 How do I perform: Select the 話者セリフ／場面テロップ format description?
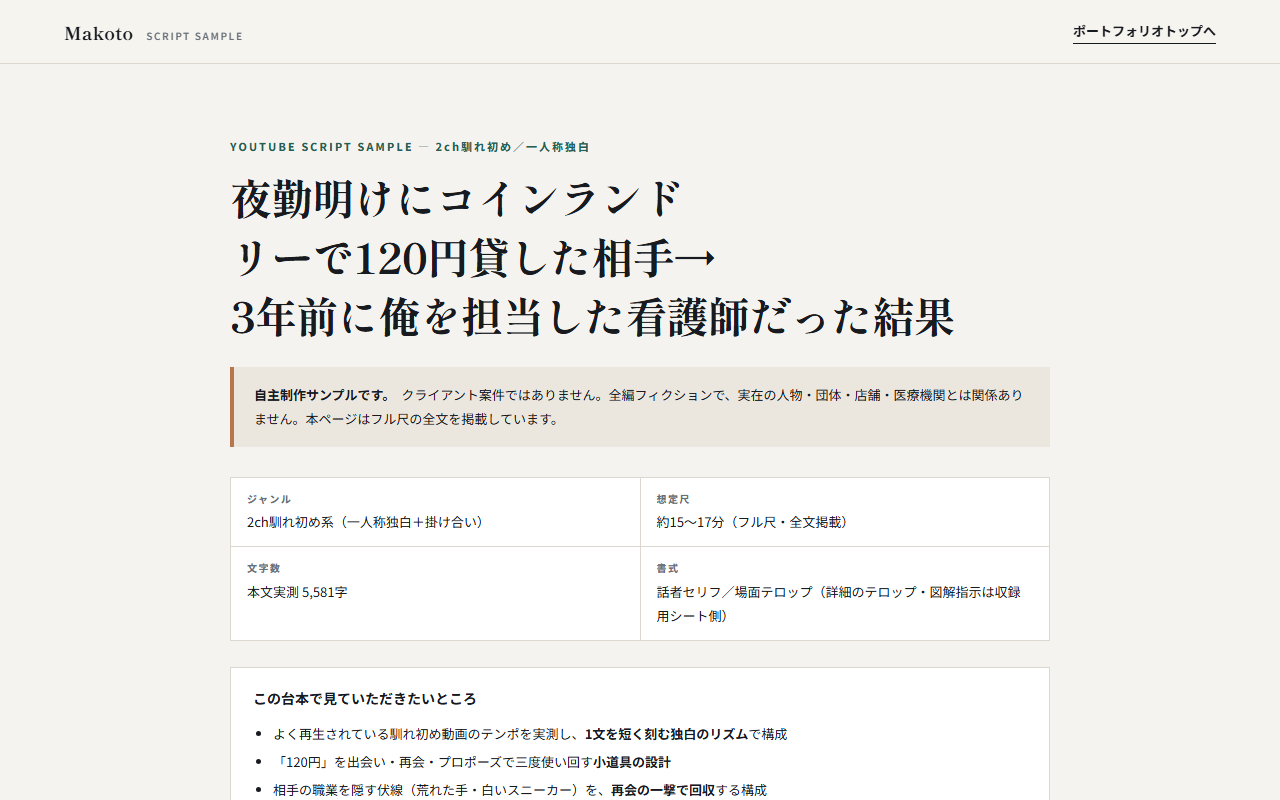coord(839,604)
